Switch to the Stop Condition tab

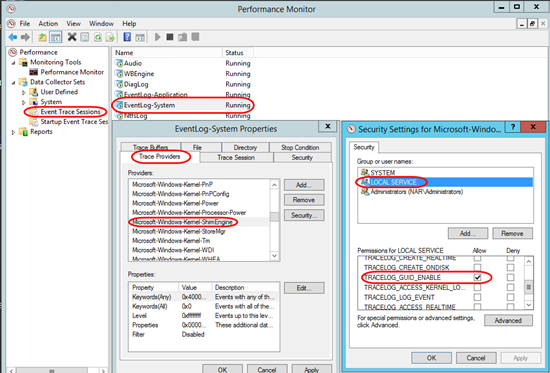(300, 147)
